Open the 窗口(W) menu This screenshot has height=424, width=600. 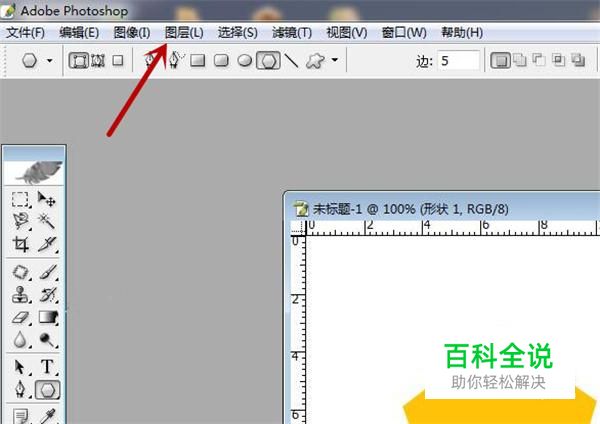pyautogui.click(x=404, y=33)
